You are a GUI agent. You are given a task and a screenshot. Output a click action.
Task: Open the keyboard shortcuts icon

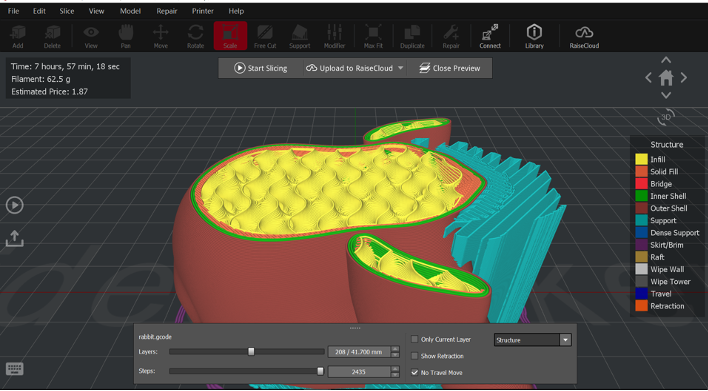[x=15, y=369]
